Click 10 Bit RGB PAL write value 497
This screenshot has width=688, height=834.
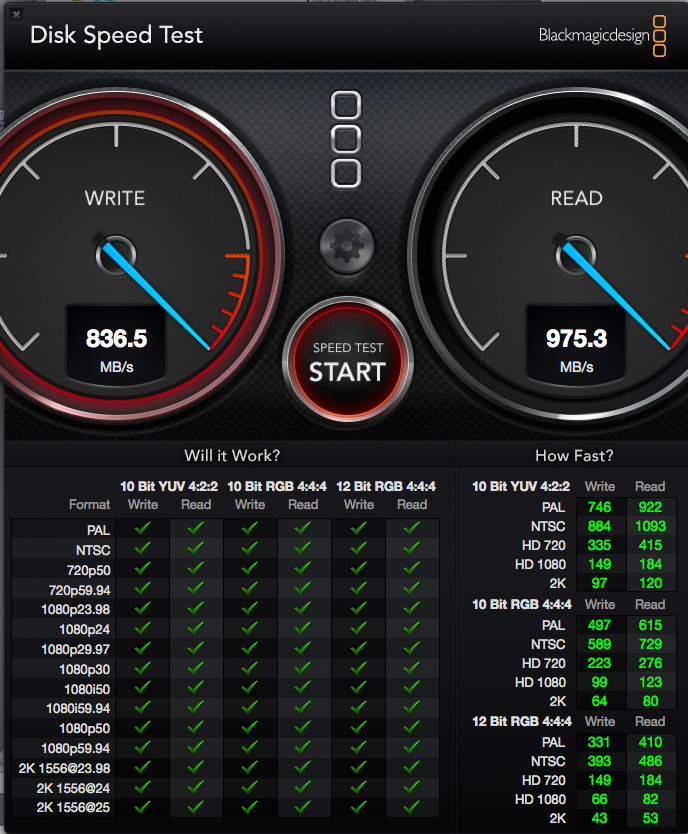click(x=599, y=625)
